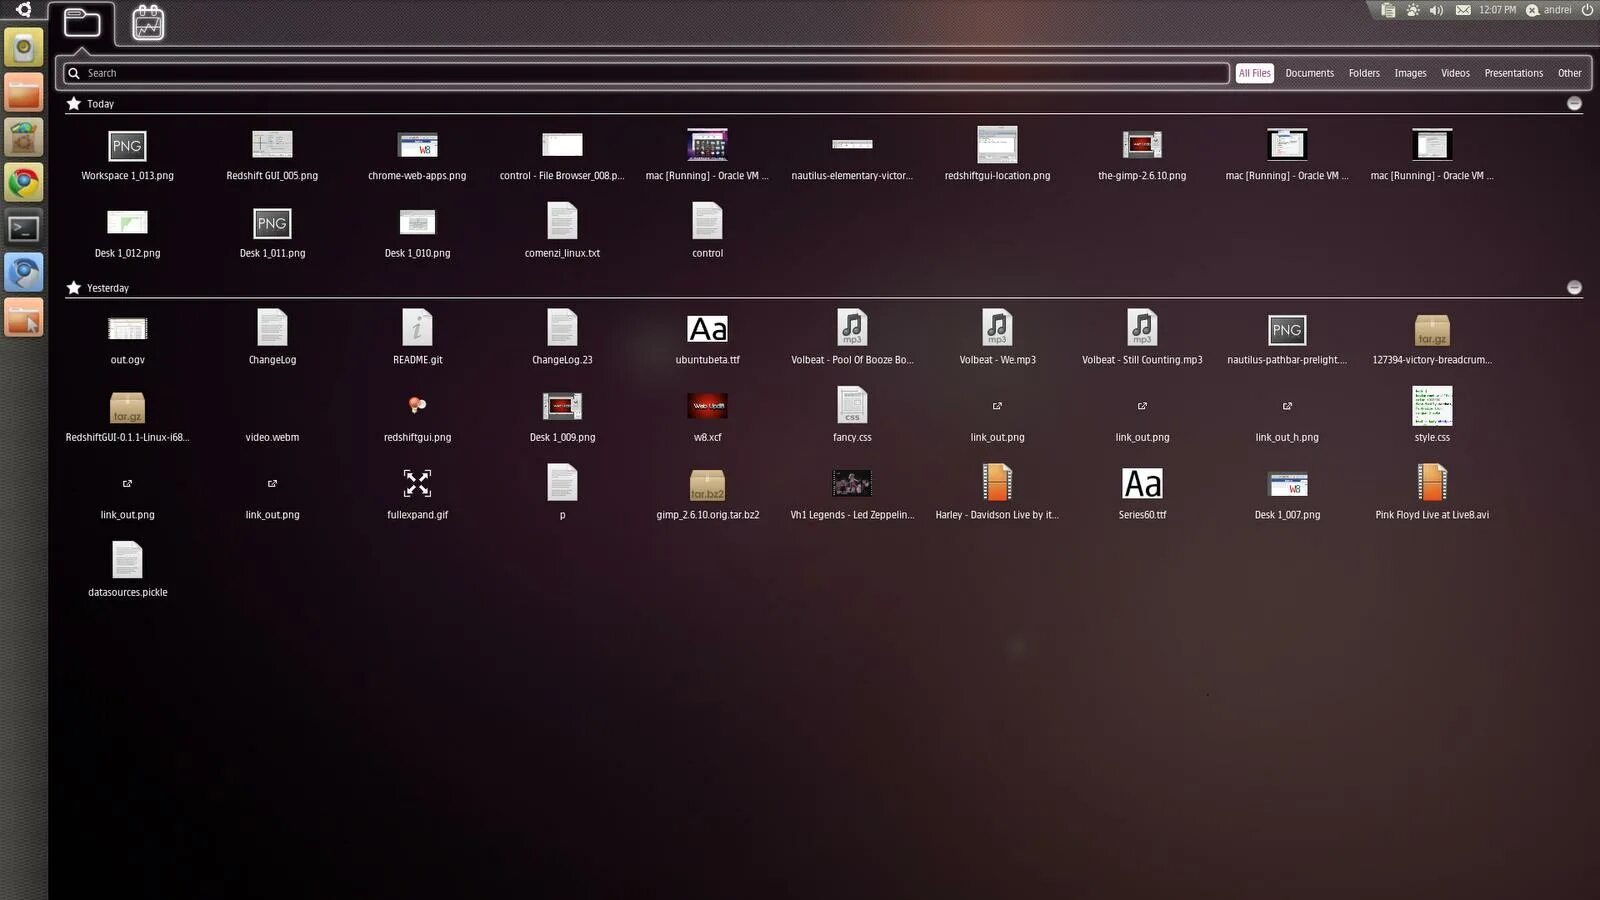Filter by Other file types
This screenshot has width=1600, height=900.
(1569, 73)
